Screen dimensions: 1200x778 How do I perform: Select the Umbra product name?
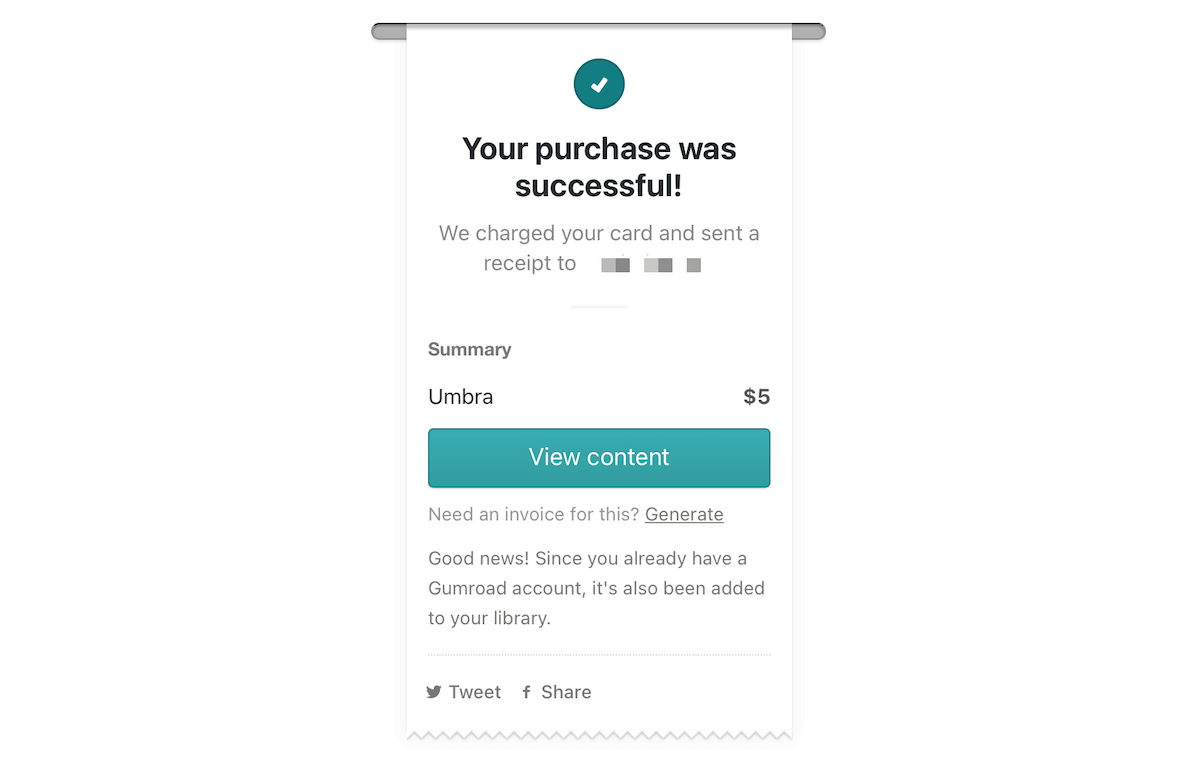(x=460, y=396)
